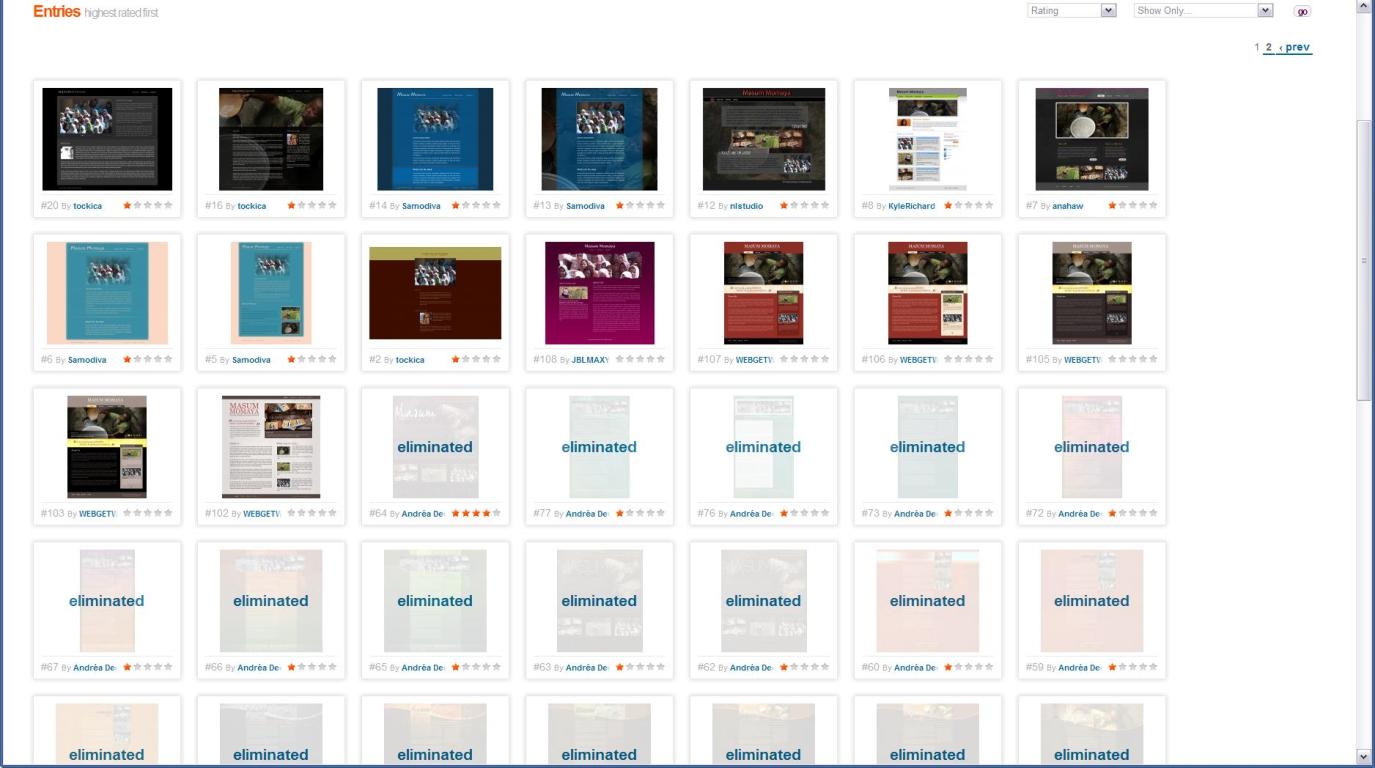
Task: Click the rating stars of entry #13
Action: [x=640, y=205]
